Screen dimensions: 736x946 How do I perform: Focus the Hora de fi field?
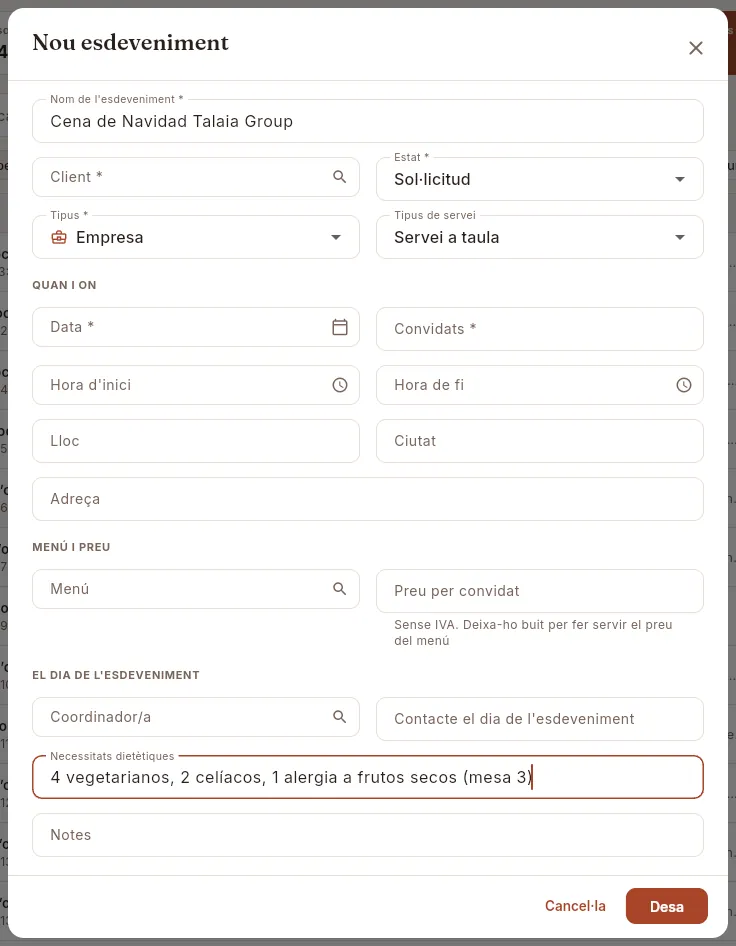point(539,385)
